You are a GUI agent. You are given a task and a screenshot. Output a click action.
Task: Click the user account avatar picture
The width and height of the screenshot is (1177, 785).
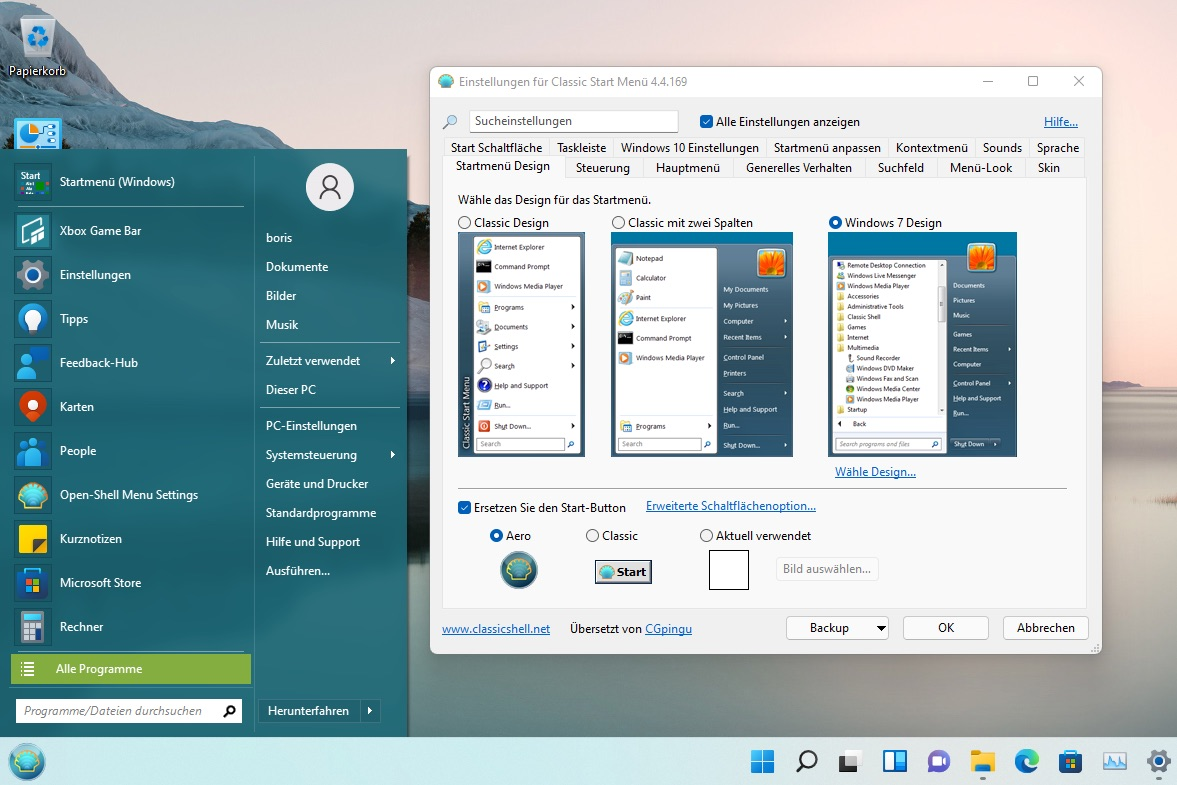click(330, 187)
